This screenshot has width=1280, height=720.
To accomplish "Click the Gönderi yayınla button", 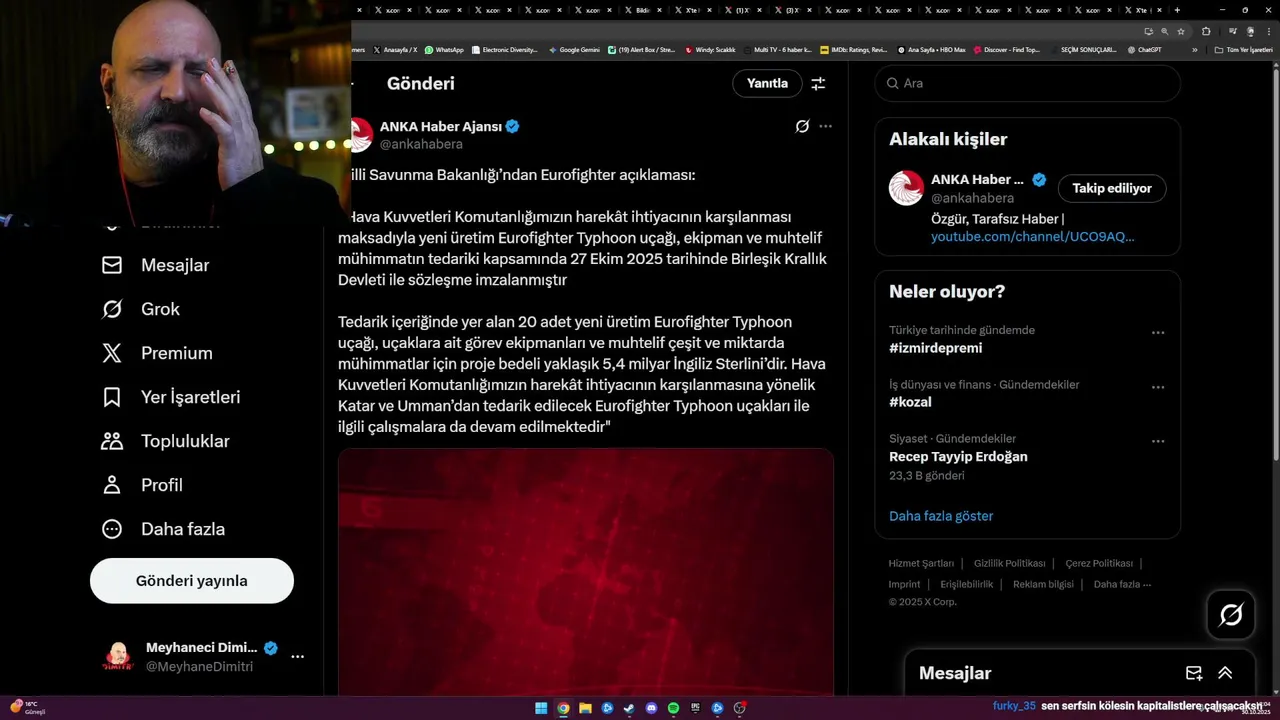I will tap(192, 581).
